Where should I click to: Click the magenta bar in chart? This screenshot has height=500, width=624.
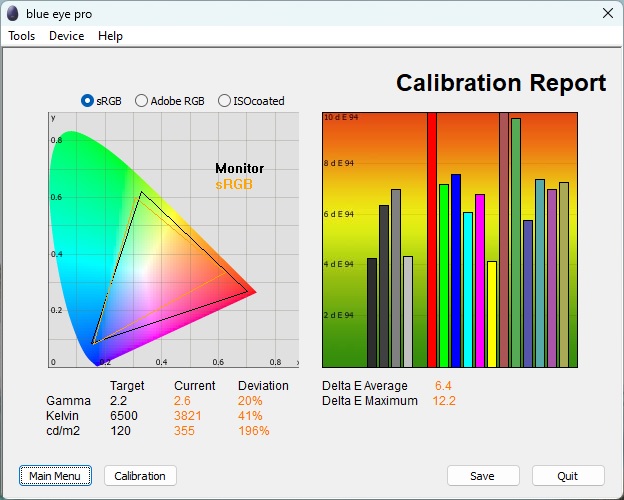(480, 280)
